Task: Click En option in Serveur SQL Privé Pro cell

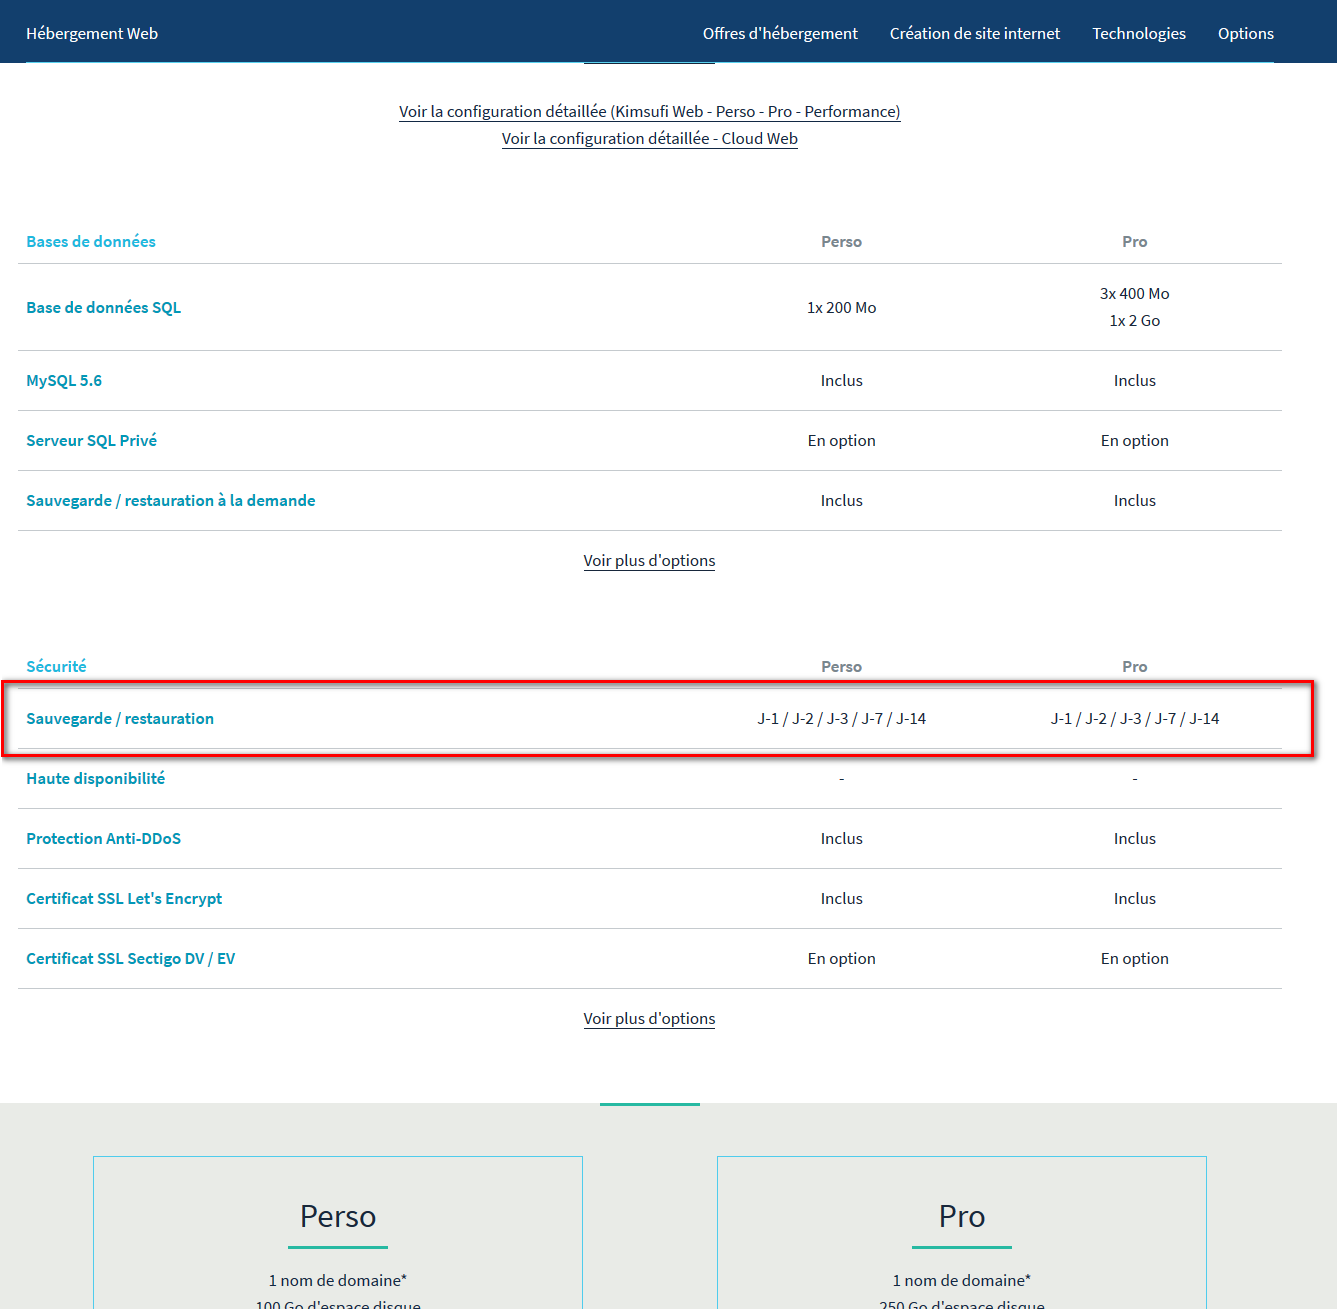Action: tap(1135, 440)
